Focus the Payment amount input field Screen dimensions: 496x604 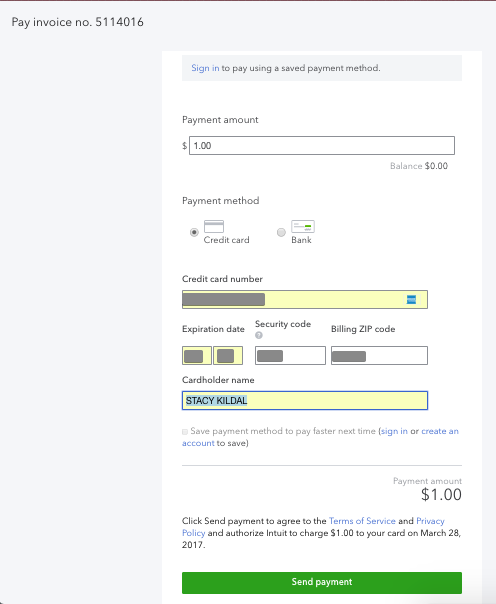click(x=322, y=146)
